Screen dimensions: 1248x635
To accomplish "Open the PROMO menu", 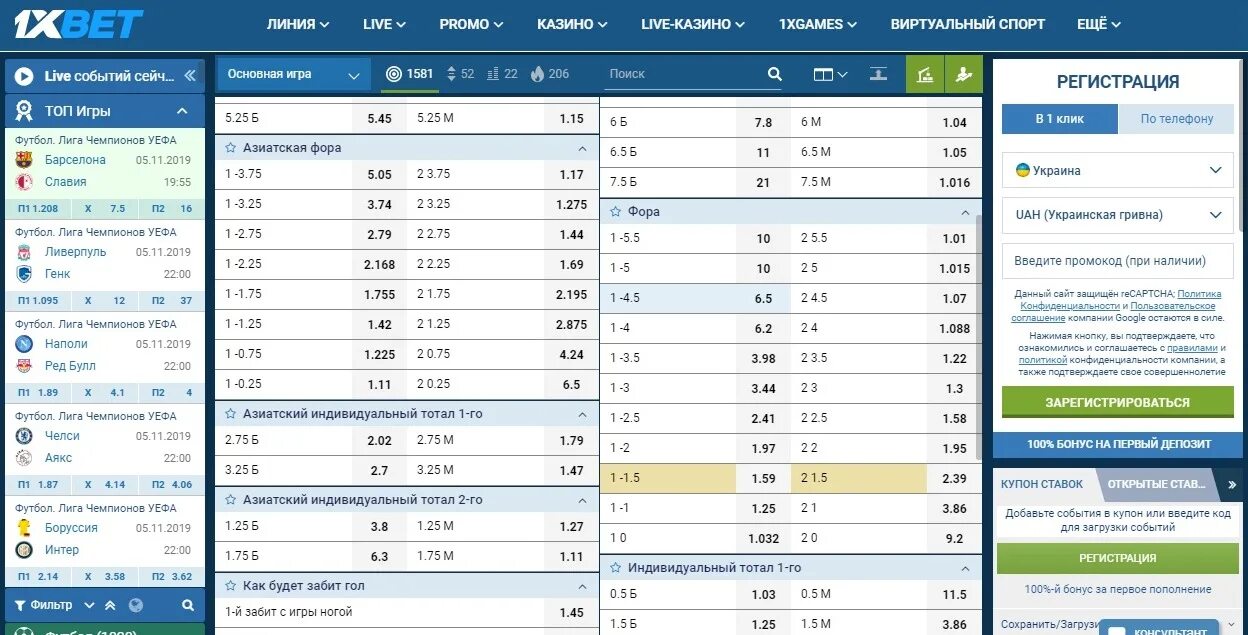I will pos(472,24).
